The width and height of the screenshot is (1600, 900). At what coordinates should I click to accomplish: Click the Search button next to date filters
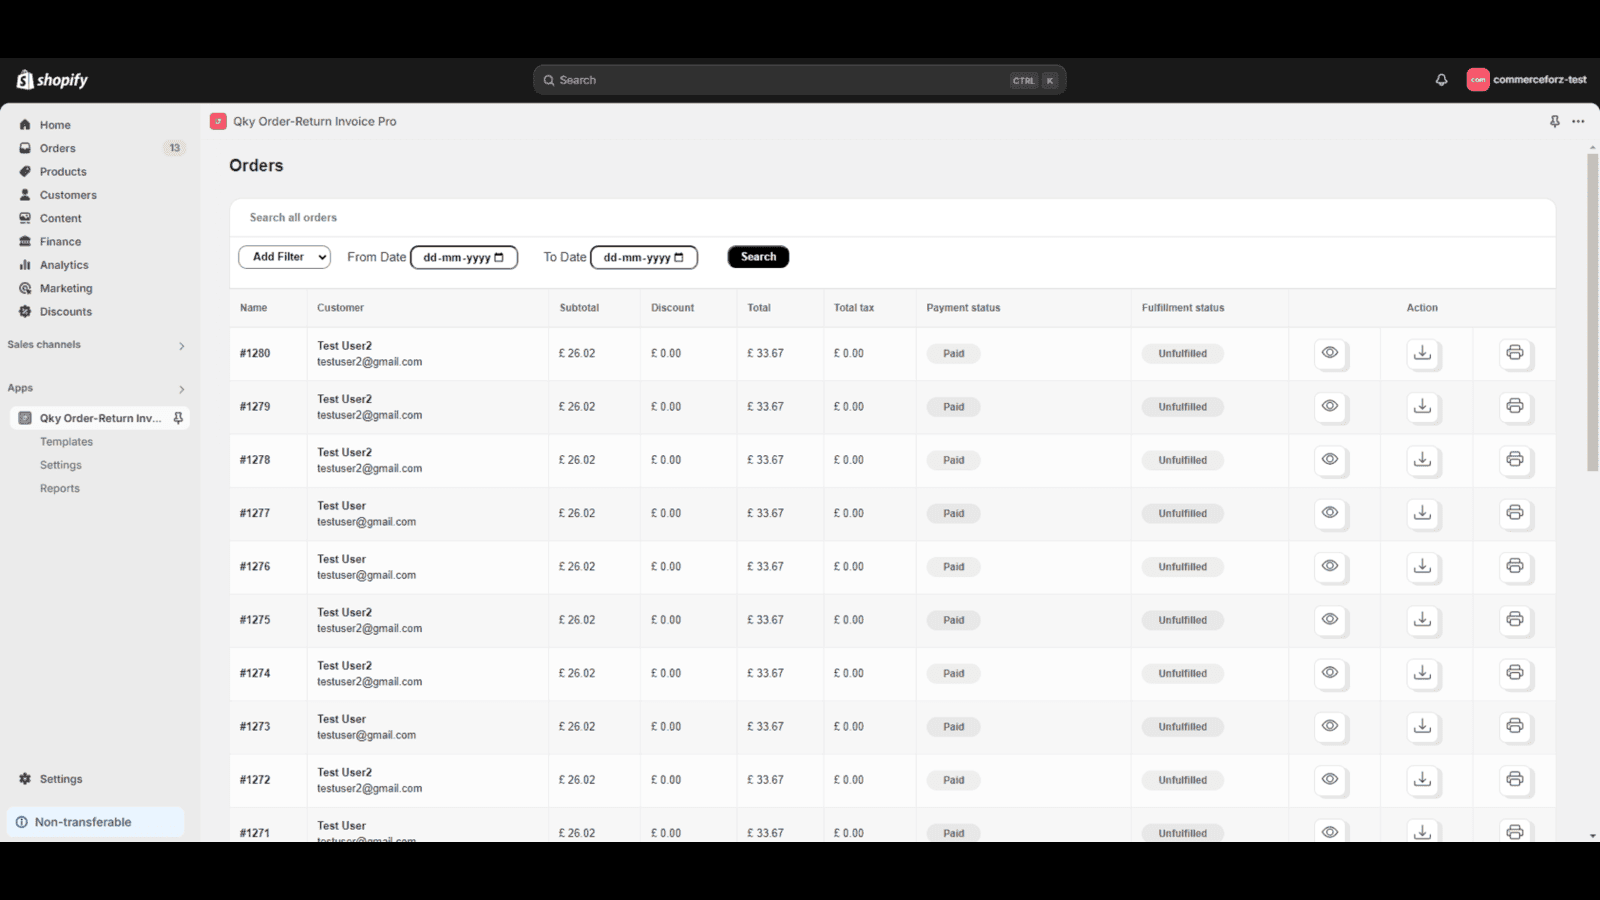pos(757,257)
